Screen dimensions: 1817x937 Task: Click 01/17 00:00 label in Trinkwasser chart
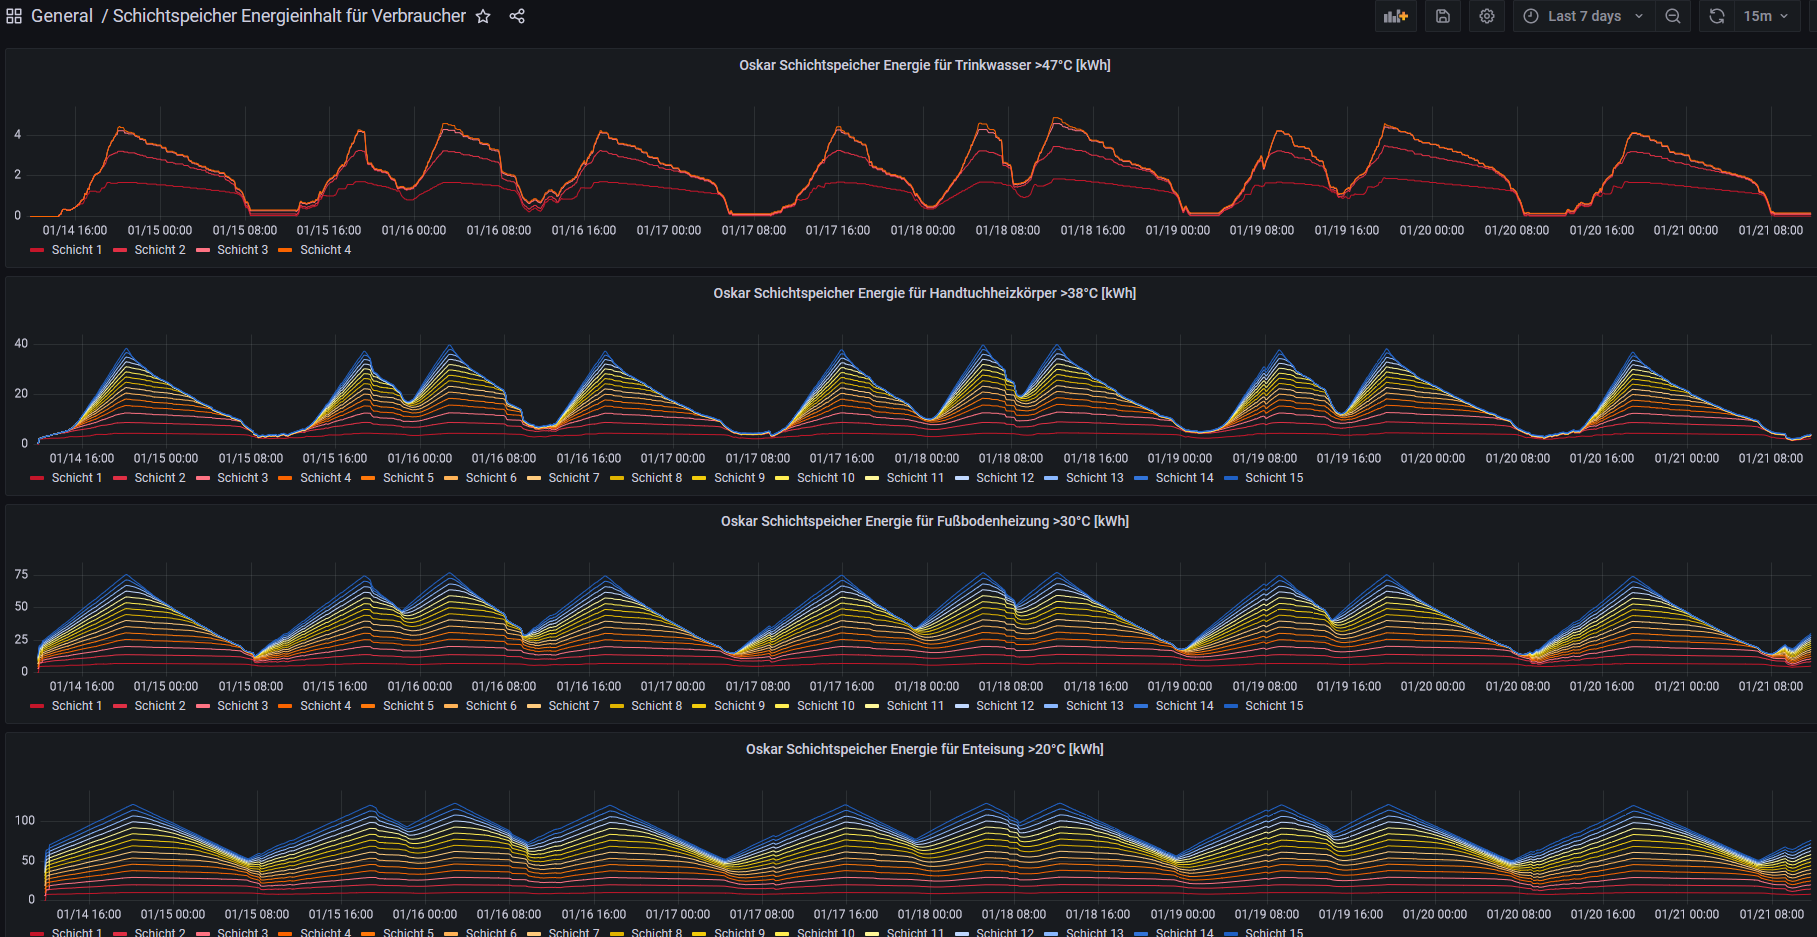coord(669,230)
